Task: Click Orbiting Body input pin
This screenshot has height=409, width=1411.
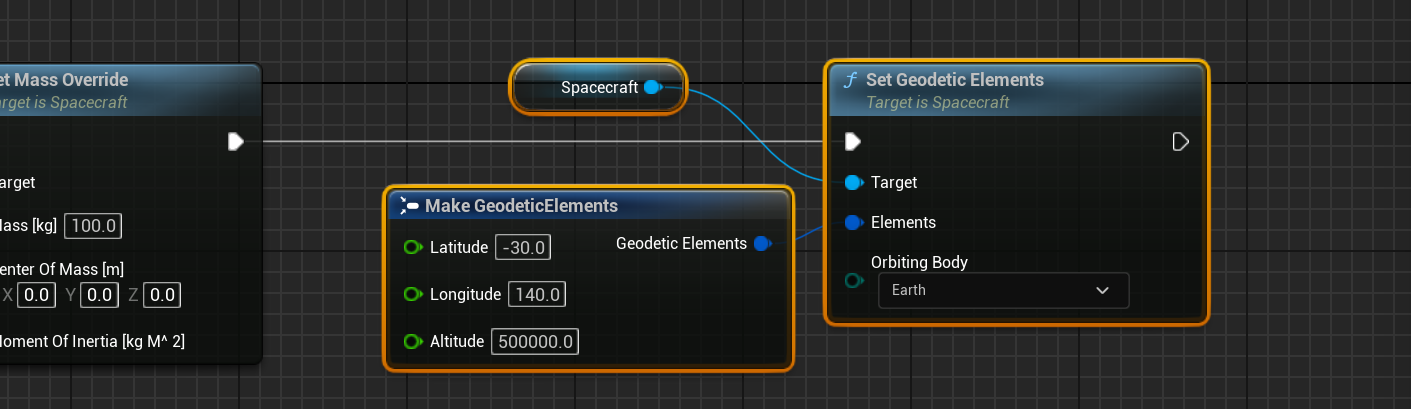Action: 852,281
